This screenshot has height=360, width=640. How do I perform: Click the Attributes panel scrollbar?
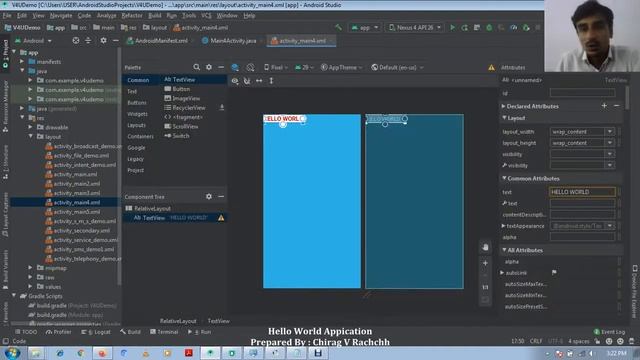click(x=627, y=98)
